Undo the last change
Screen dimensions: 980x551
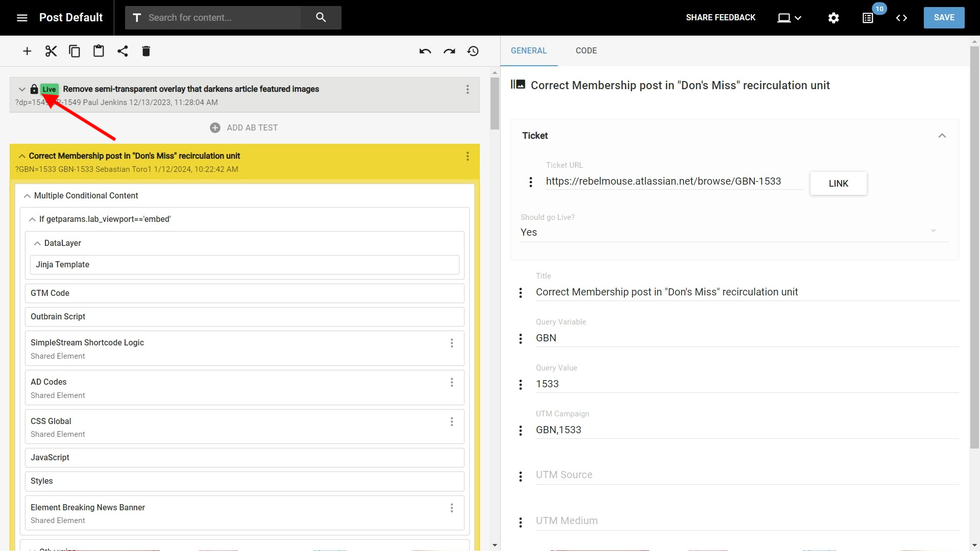pos(425,51)
